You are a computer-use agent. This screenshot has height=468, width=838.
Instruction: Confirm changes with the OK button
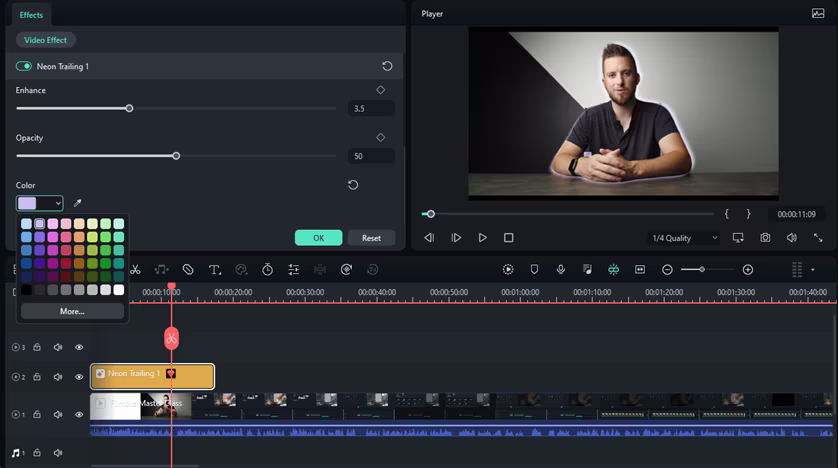pos(319,238)
